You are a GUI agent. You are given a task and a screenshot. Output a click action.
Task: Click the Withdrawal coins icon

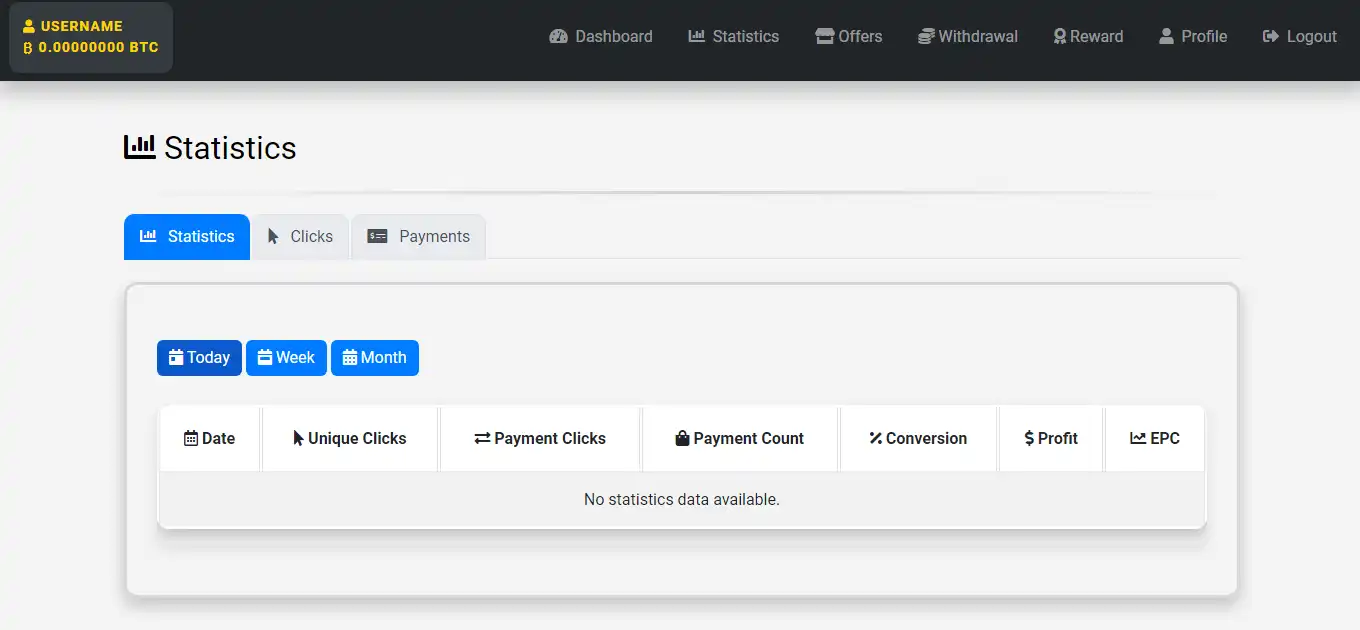(x=926, y=37)
